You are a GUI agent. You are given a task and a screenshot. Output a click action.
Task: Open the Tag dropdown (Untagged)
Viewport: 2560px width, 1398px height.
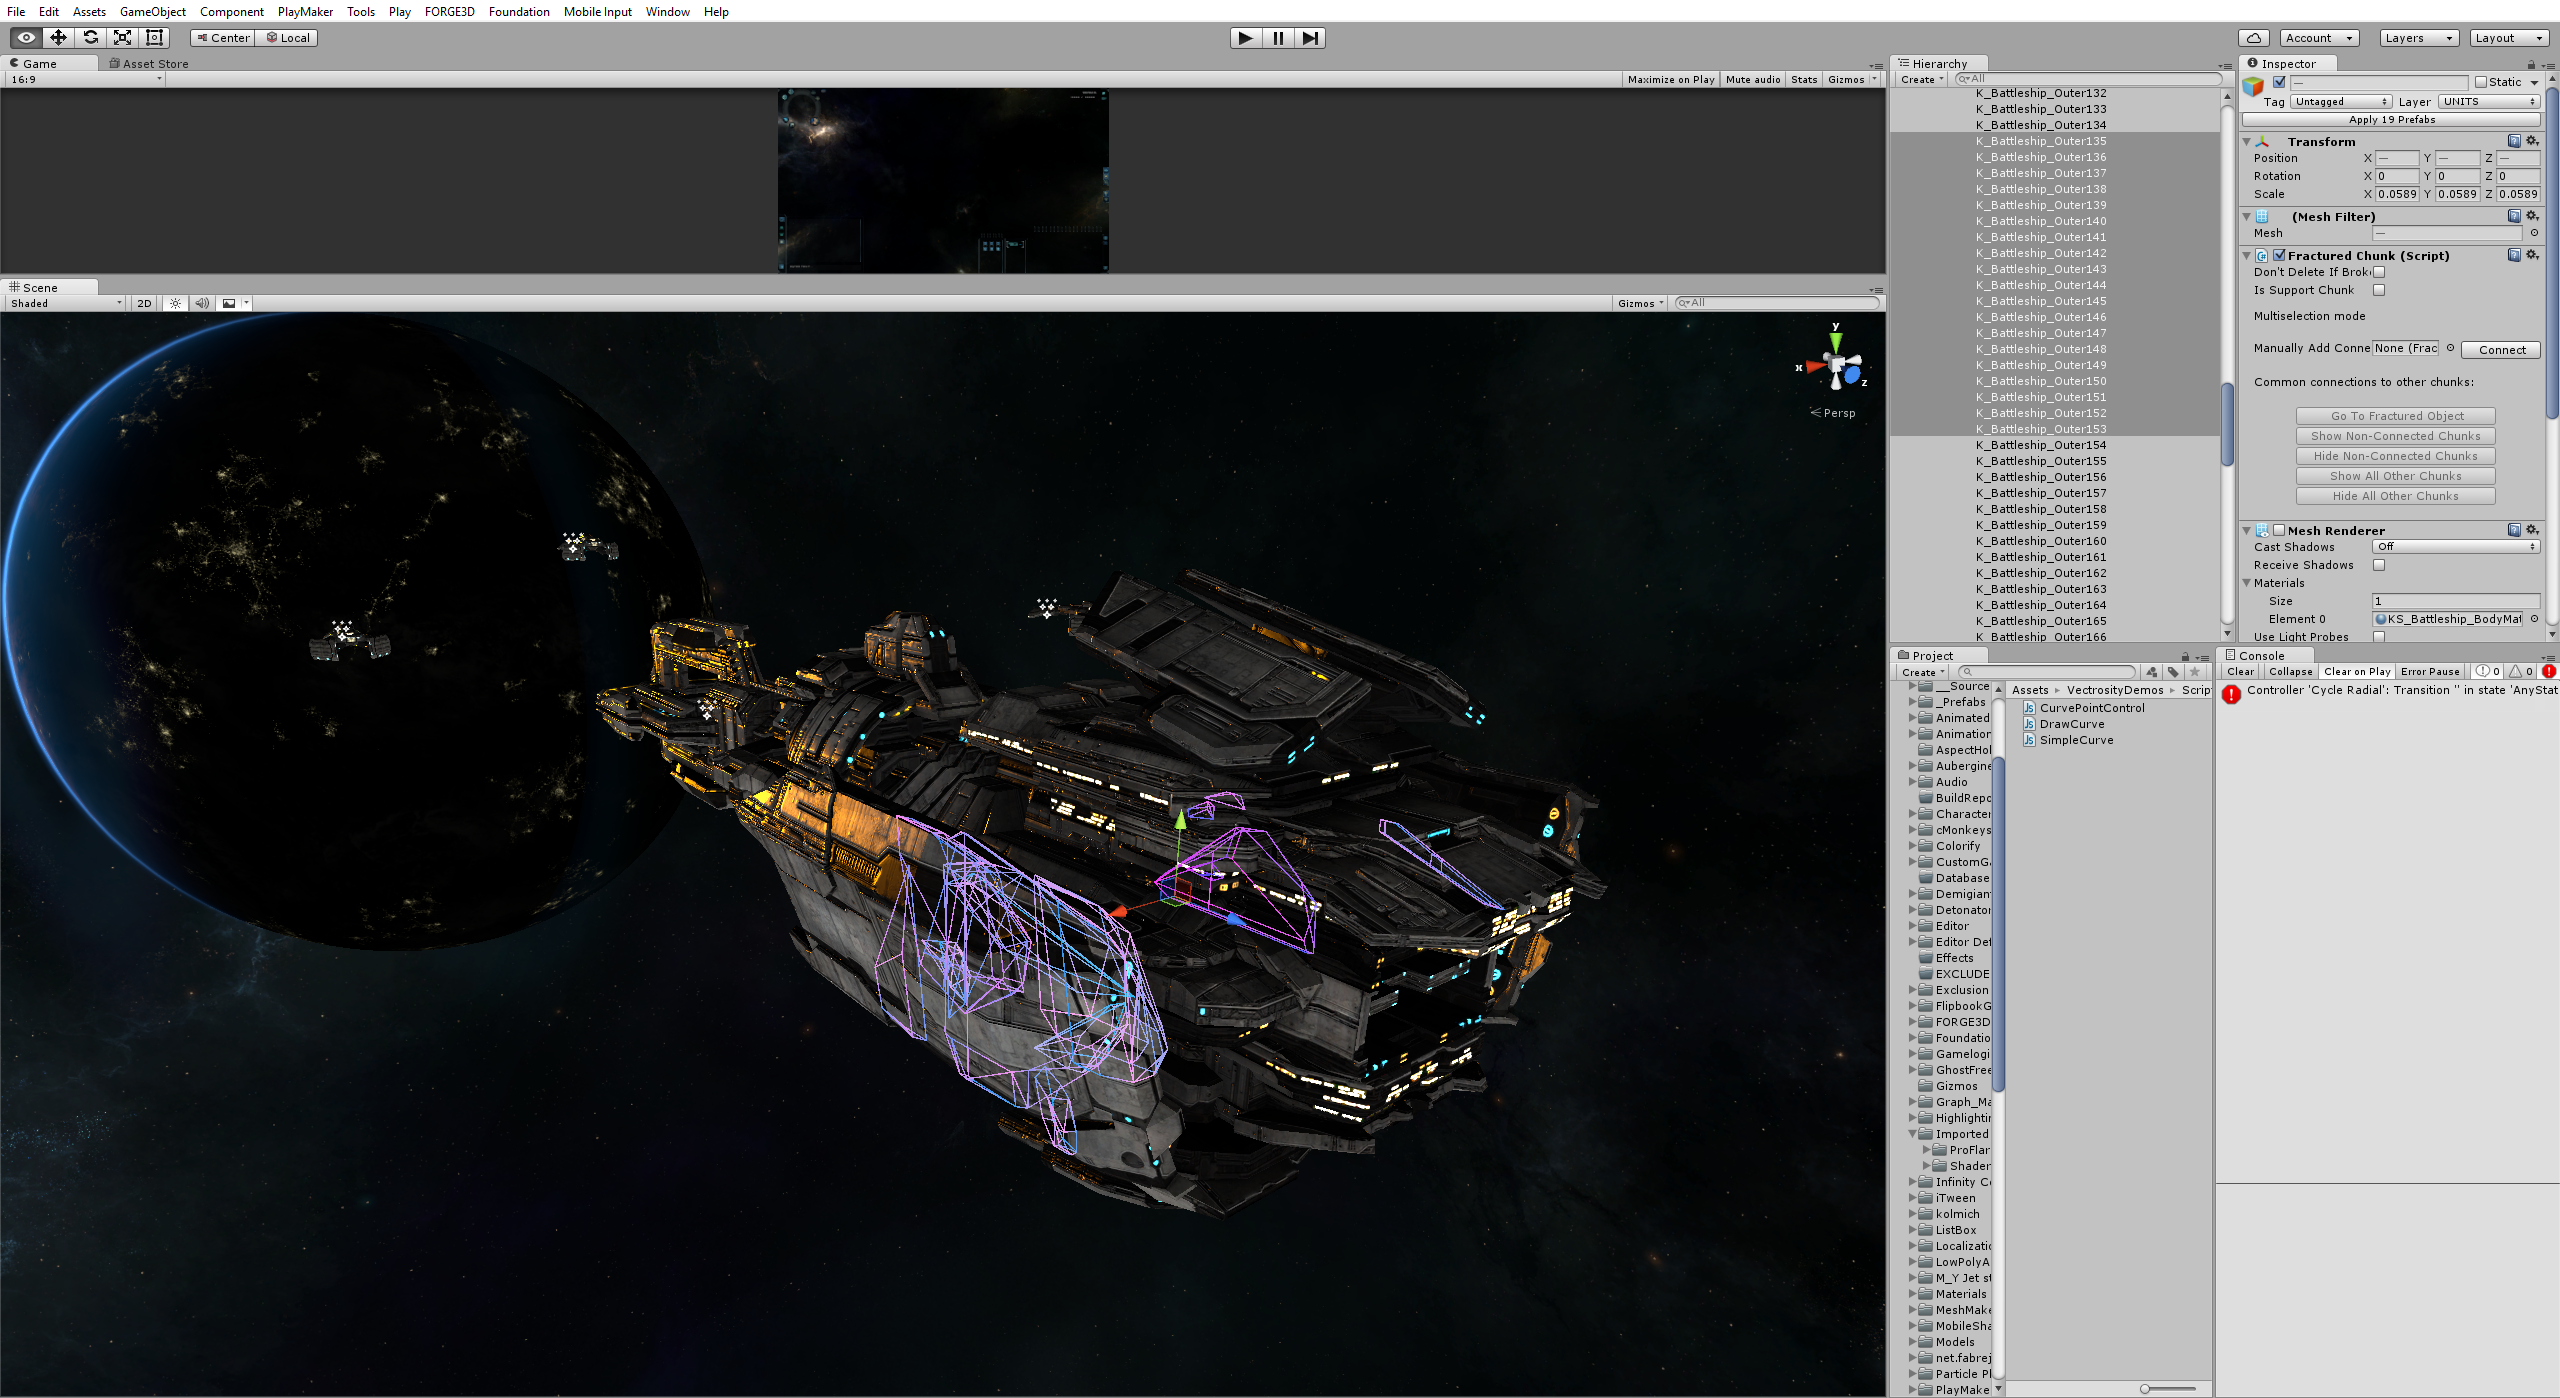(2340, 102)
